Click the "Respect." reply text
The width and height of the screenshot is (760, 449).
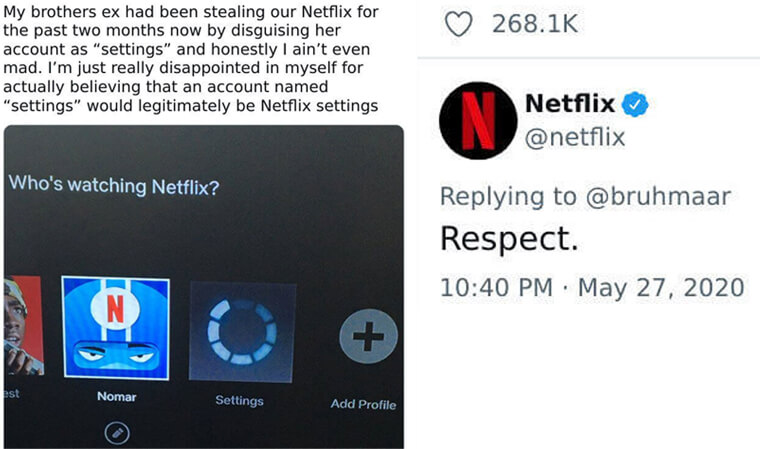tap(509, 239)
